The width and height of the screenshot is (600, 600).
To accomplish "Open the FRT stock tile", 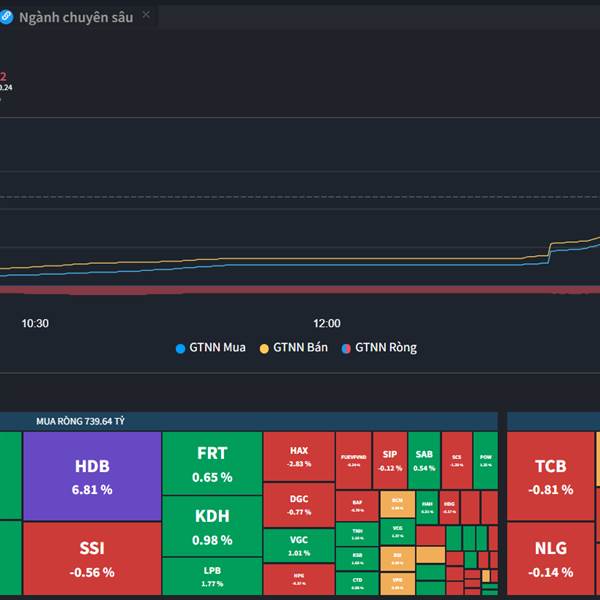I will click(x=212, y=464).
